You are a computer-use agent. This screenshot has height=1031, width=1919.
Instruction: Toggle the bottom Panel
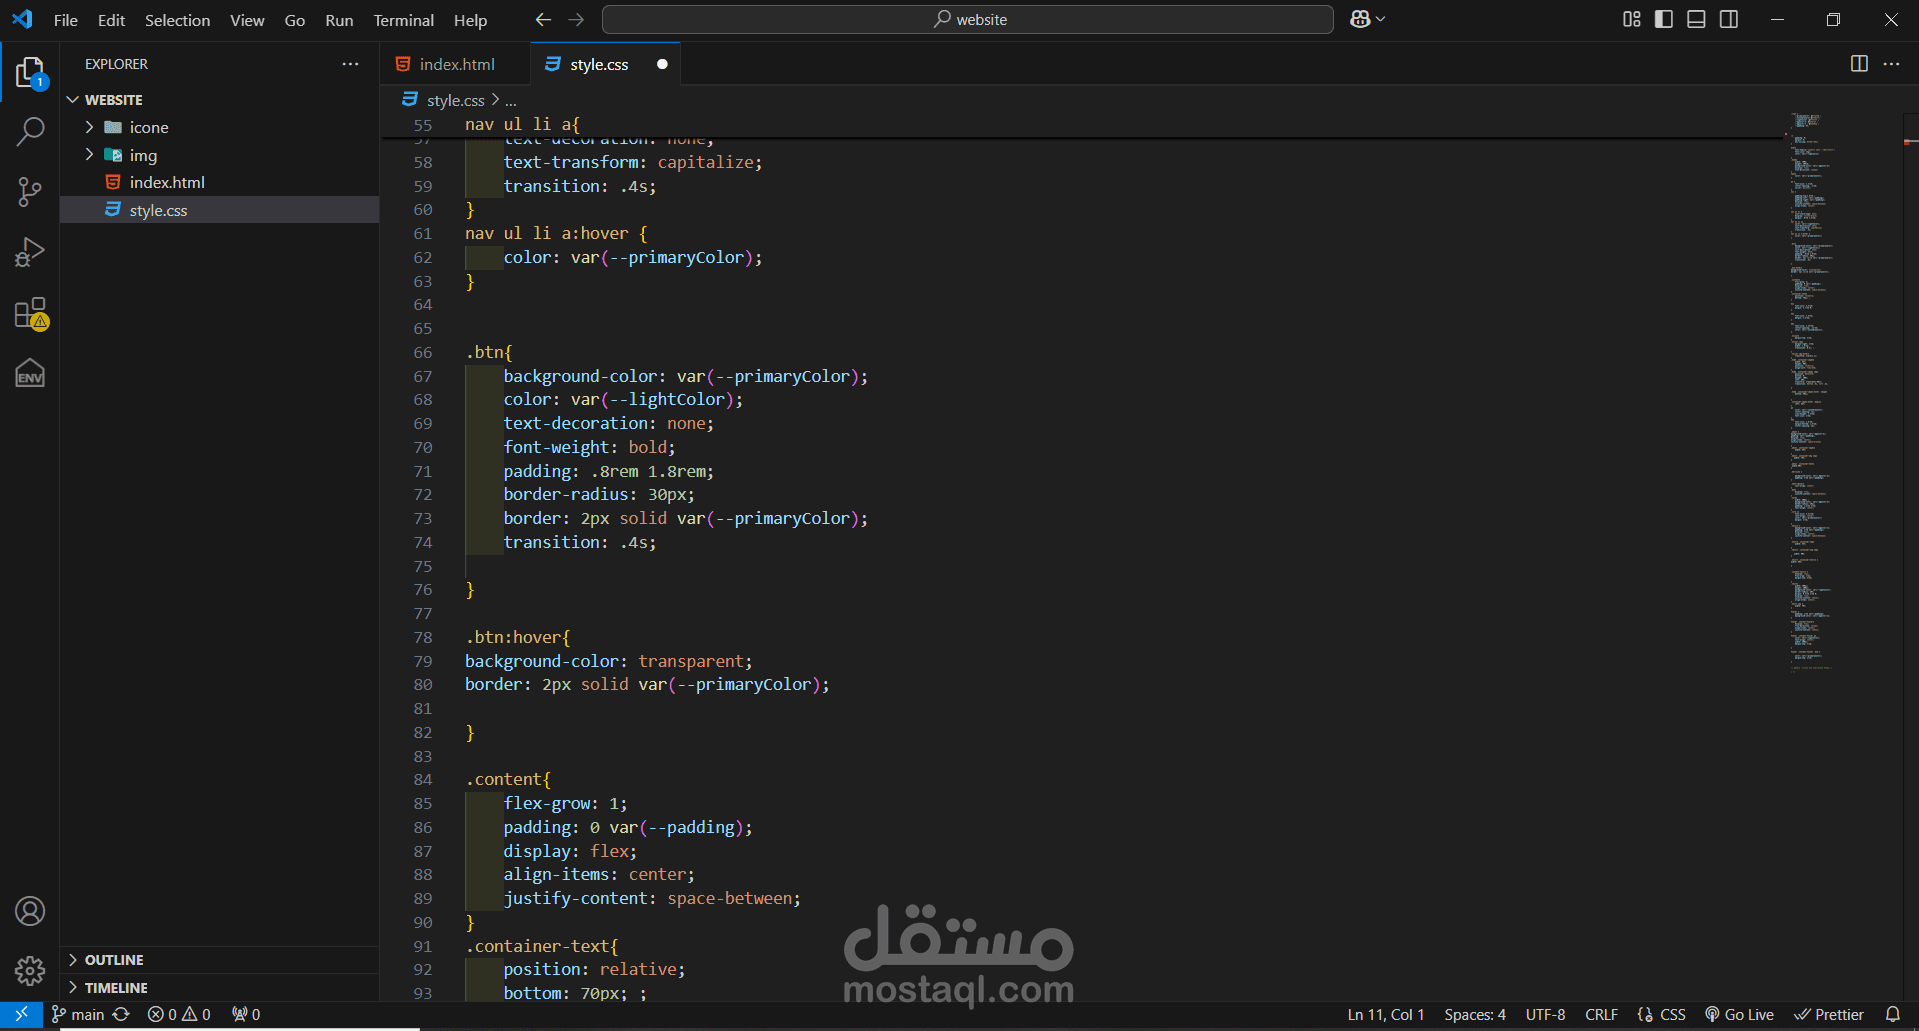(1696, 19)
